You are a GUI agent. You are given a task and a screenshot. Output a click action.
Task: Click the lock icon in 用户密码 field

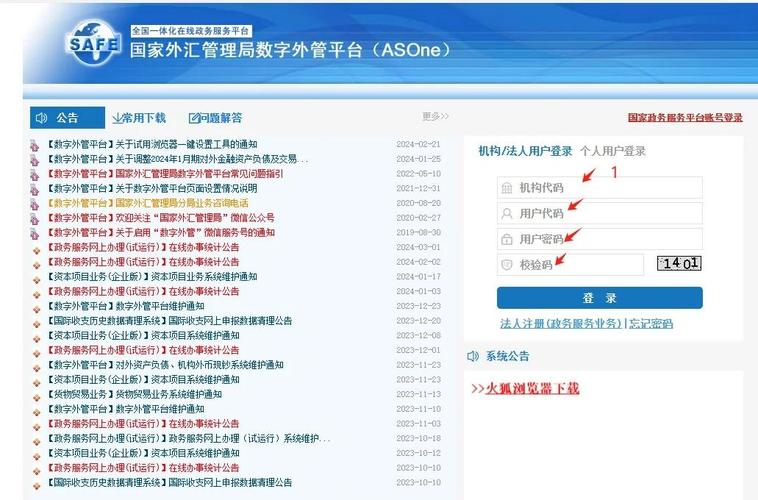507,239
